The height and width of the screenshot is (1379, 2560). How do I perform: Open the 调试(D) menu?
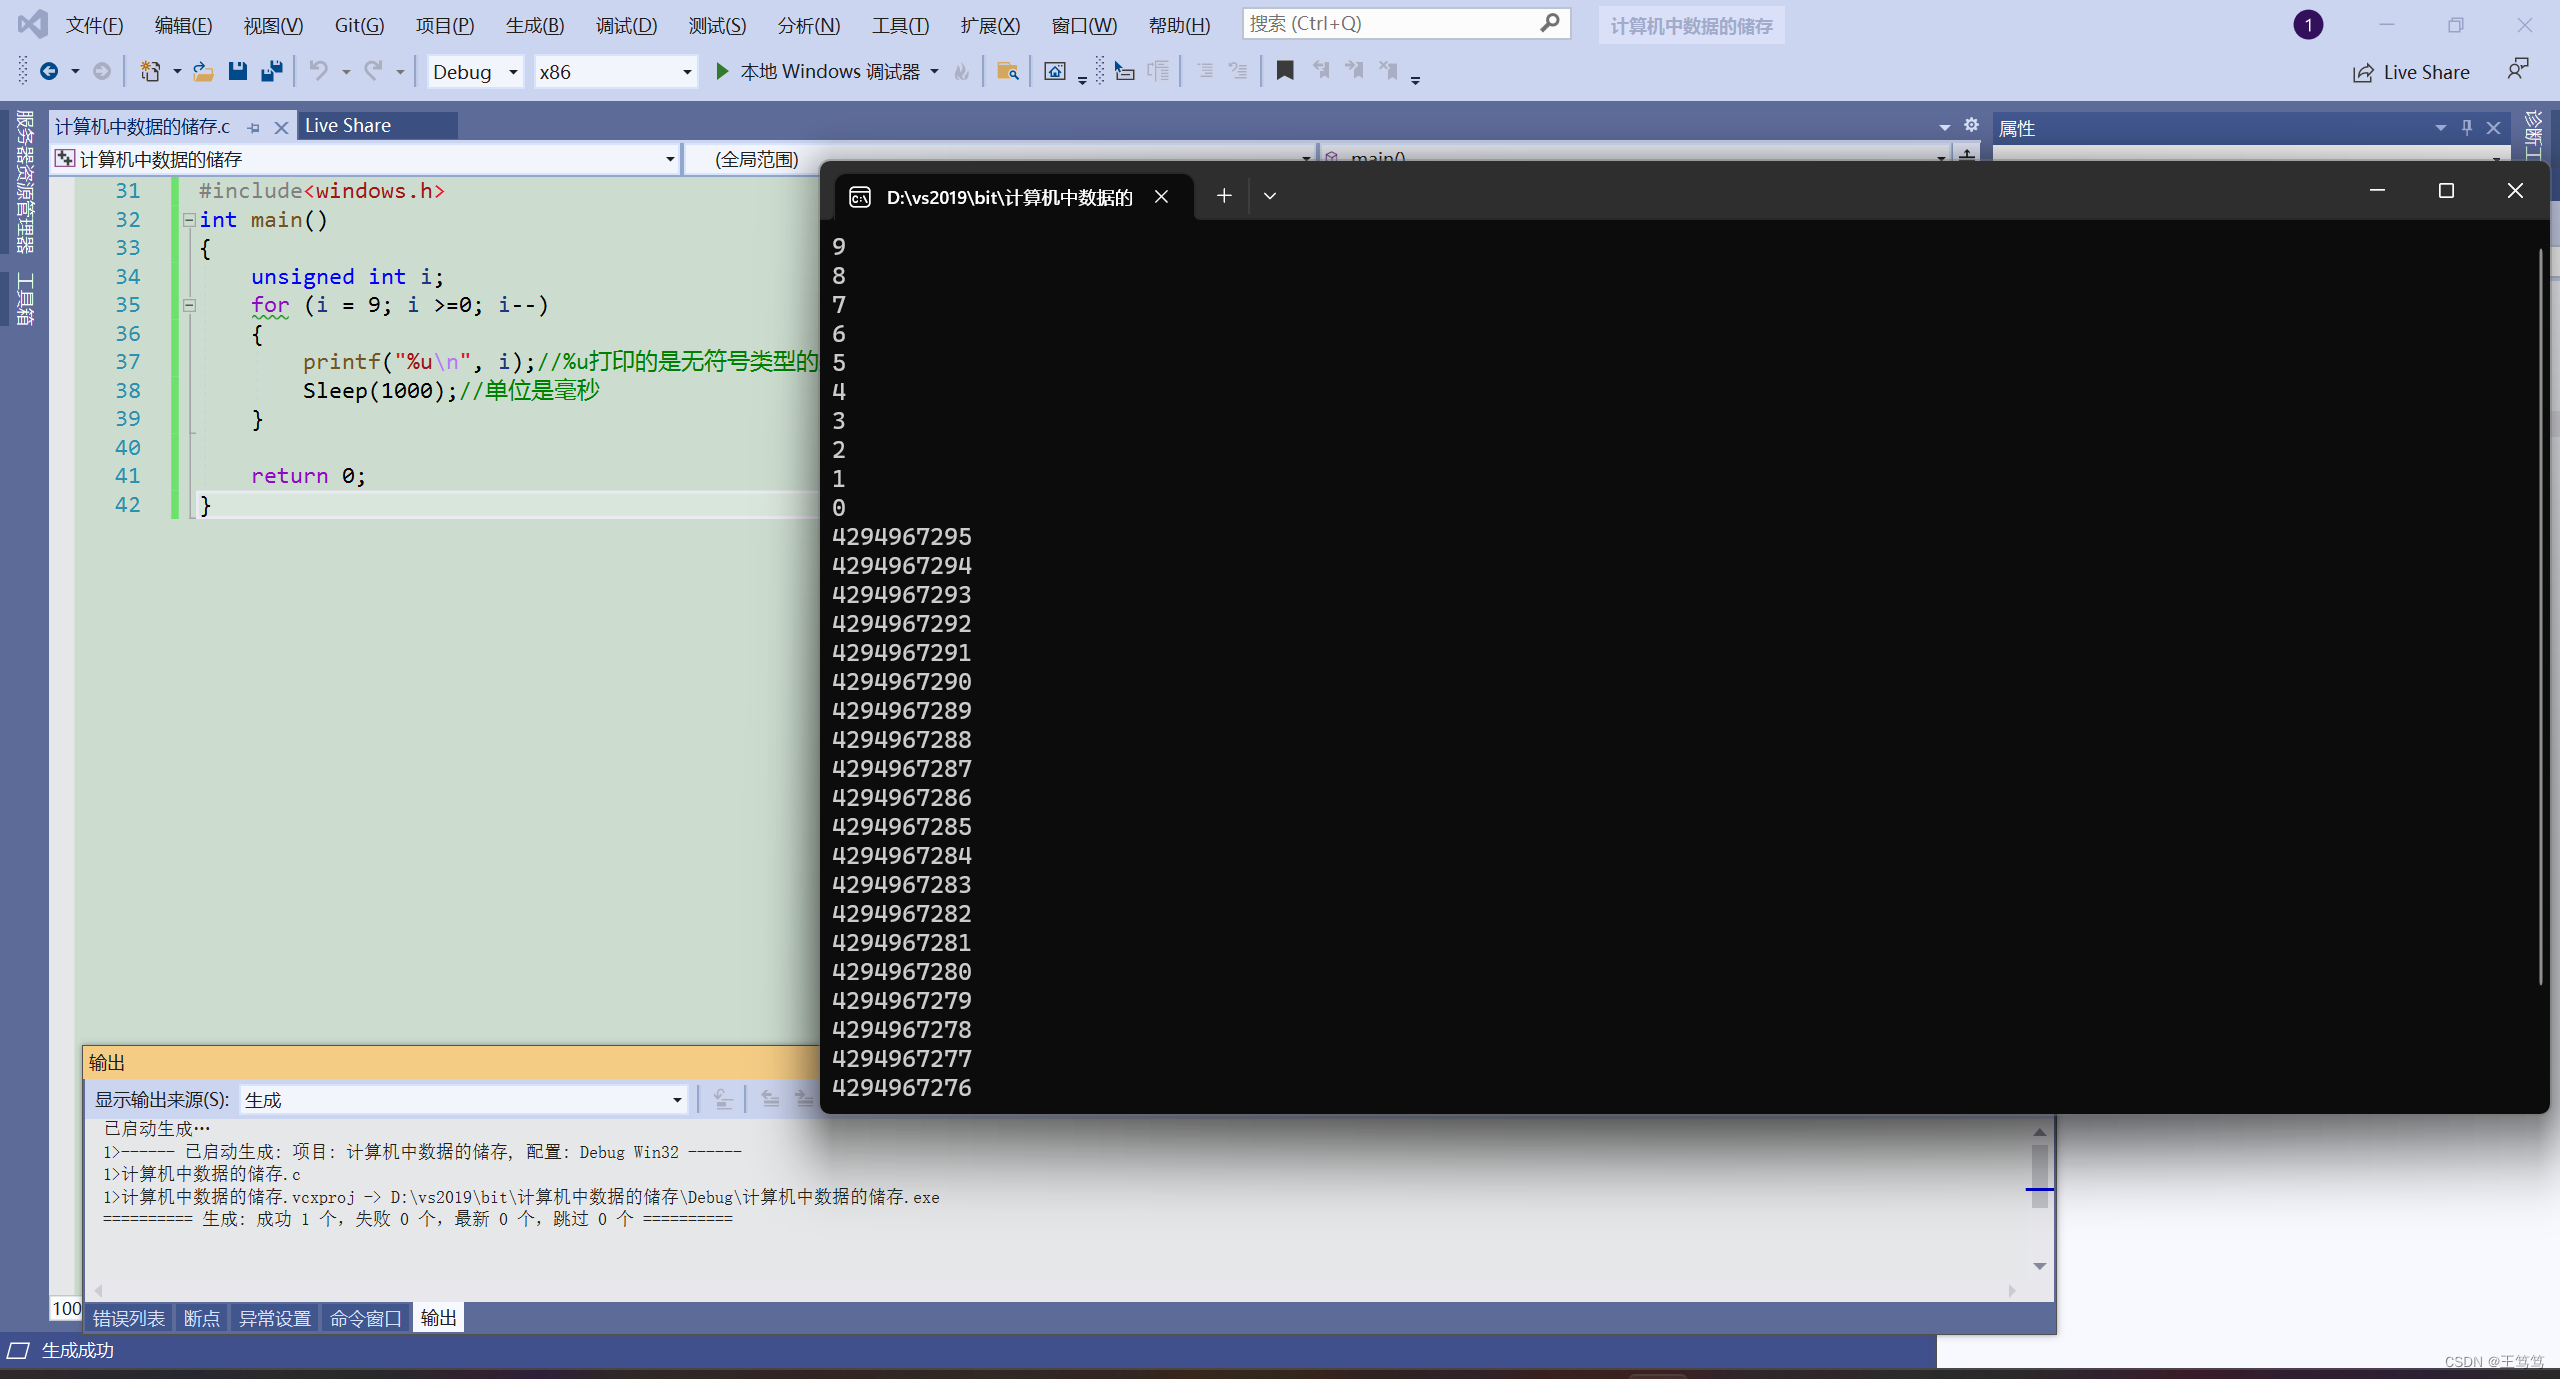[x=626, y=25]
